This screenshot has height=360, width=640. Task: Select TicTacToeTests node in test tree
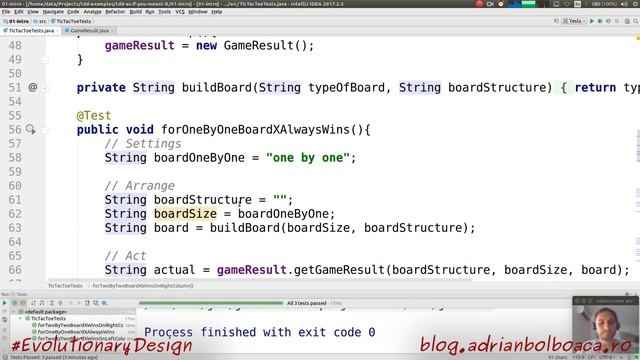pyautogui.click(x=48, y=318)
